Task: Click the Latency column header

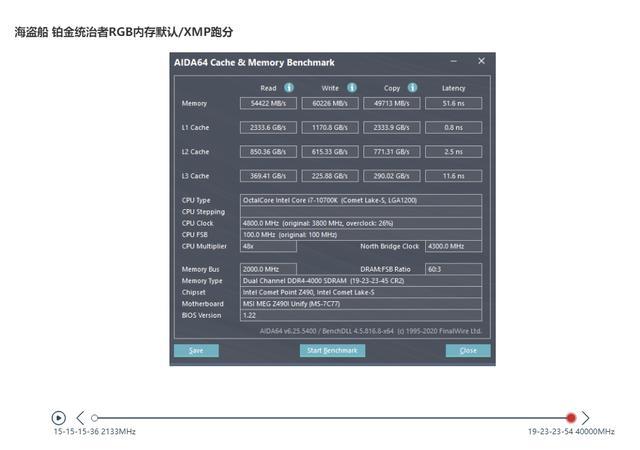Action: 453,88
